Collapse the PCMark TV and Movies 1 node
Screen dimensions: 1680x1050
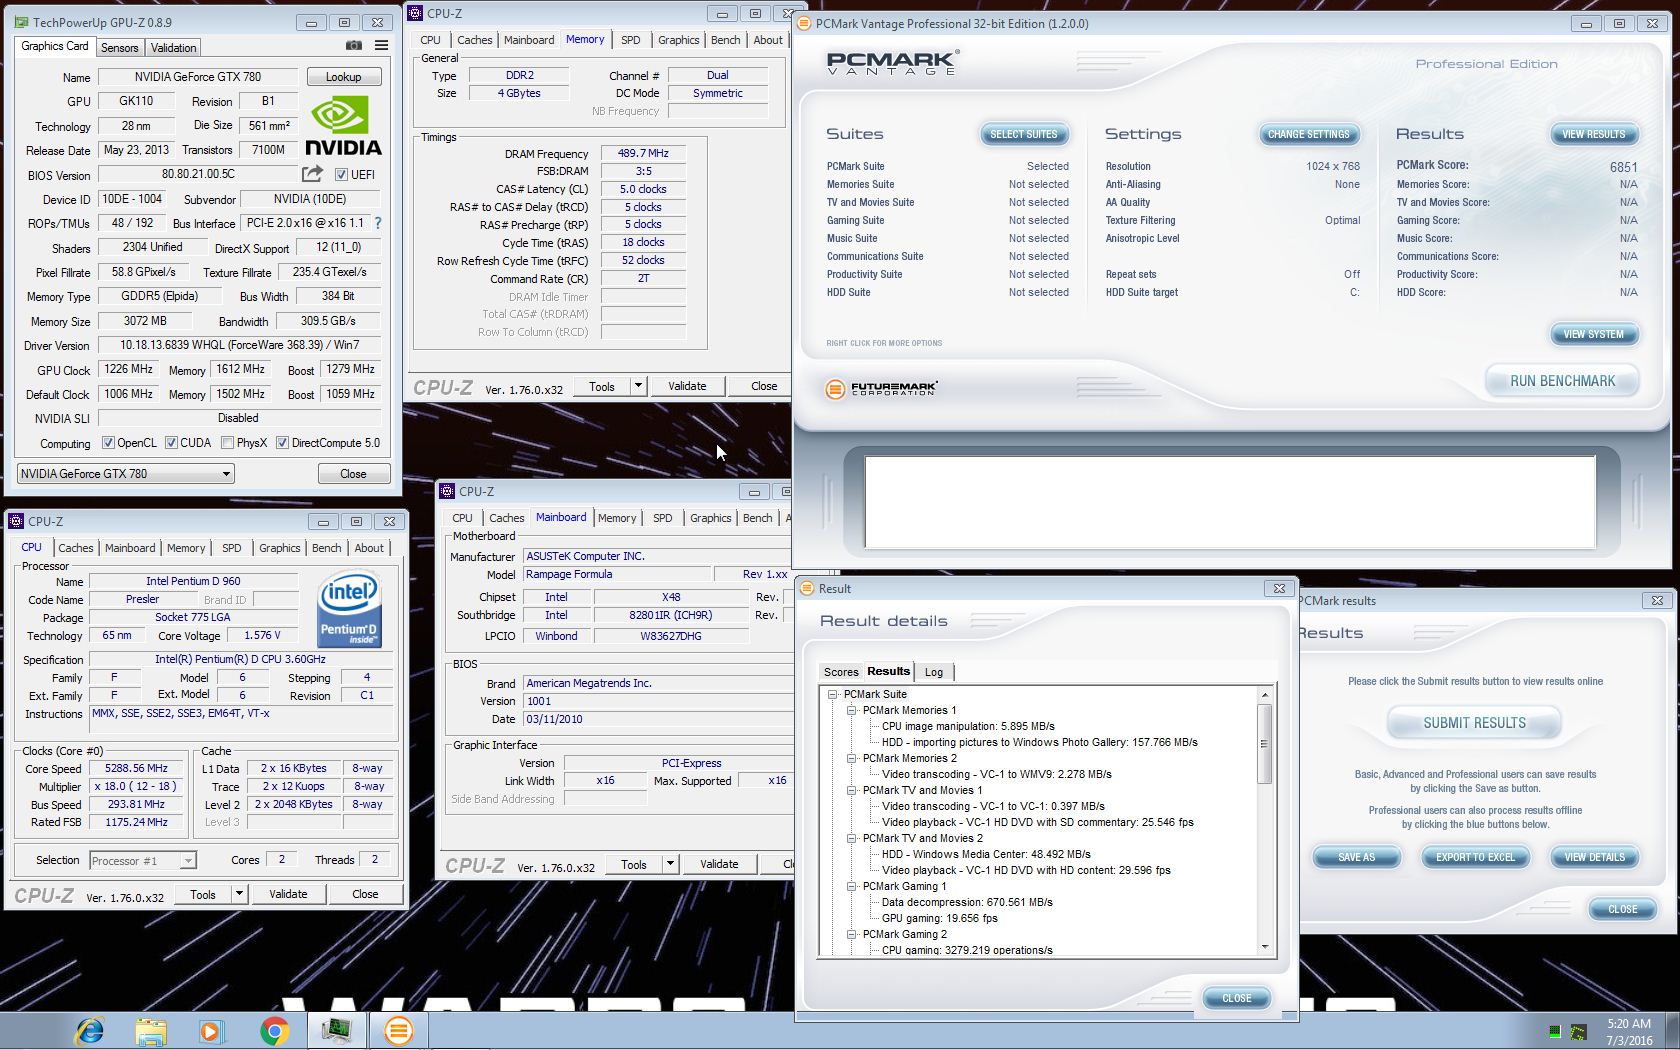[x=852, y=790]
